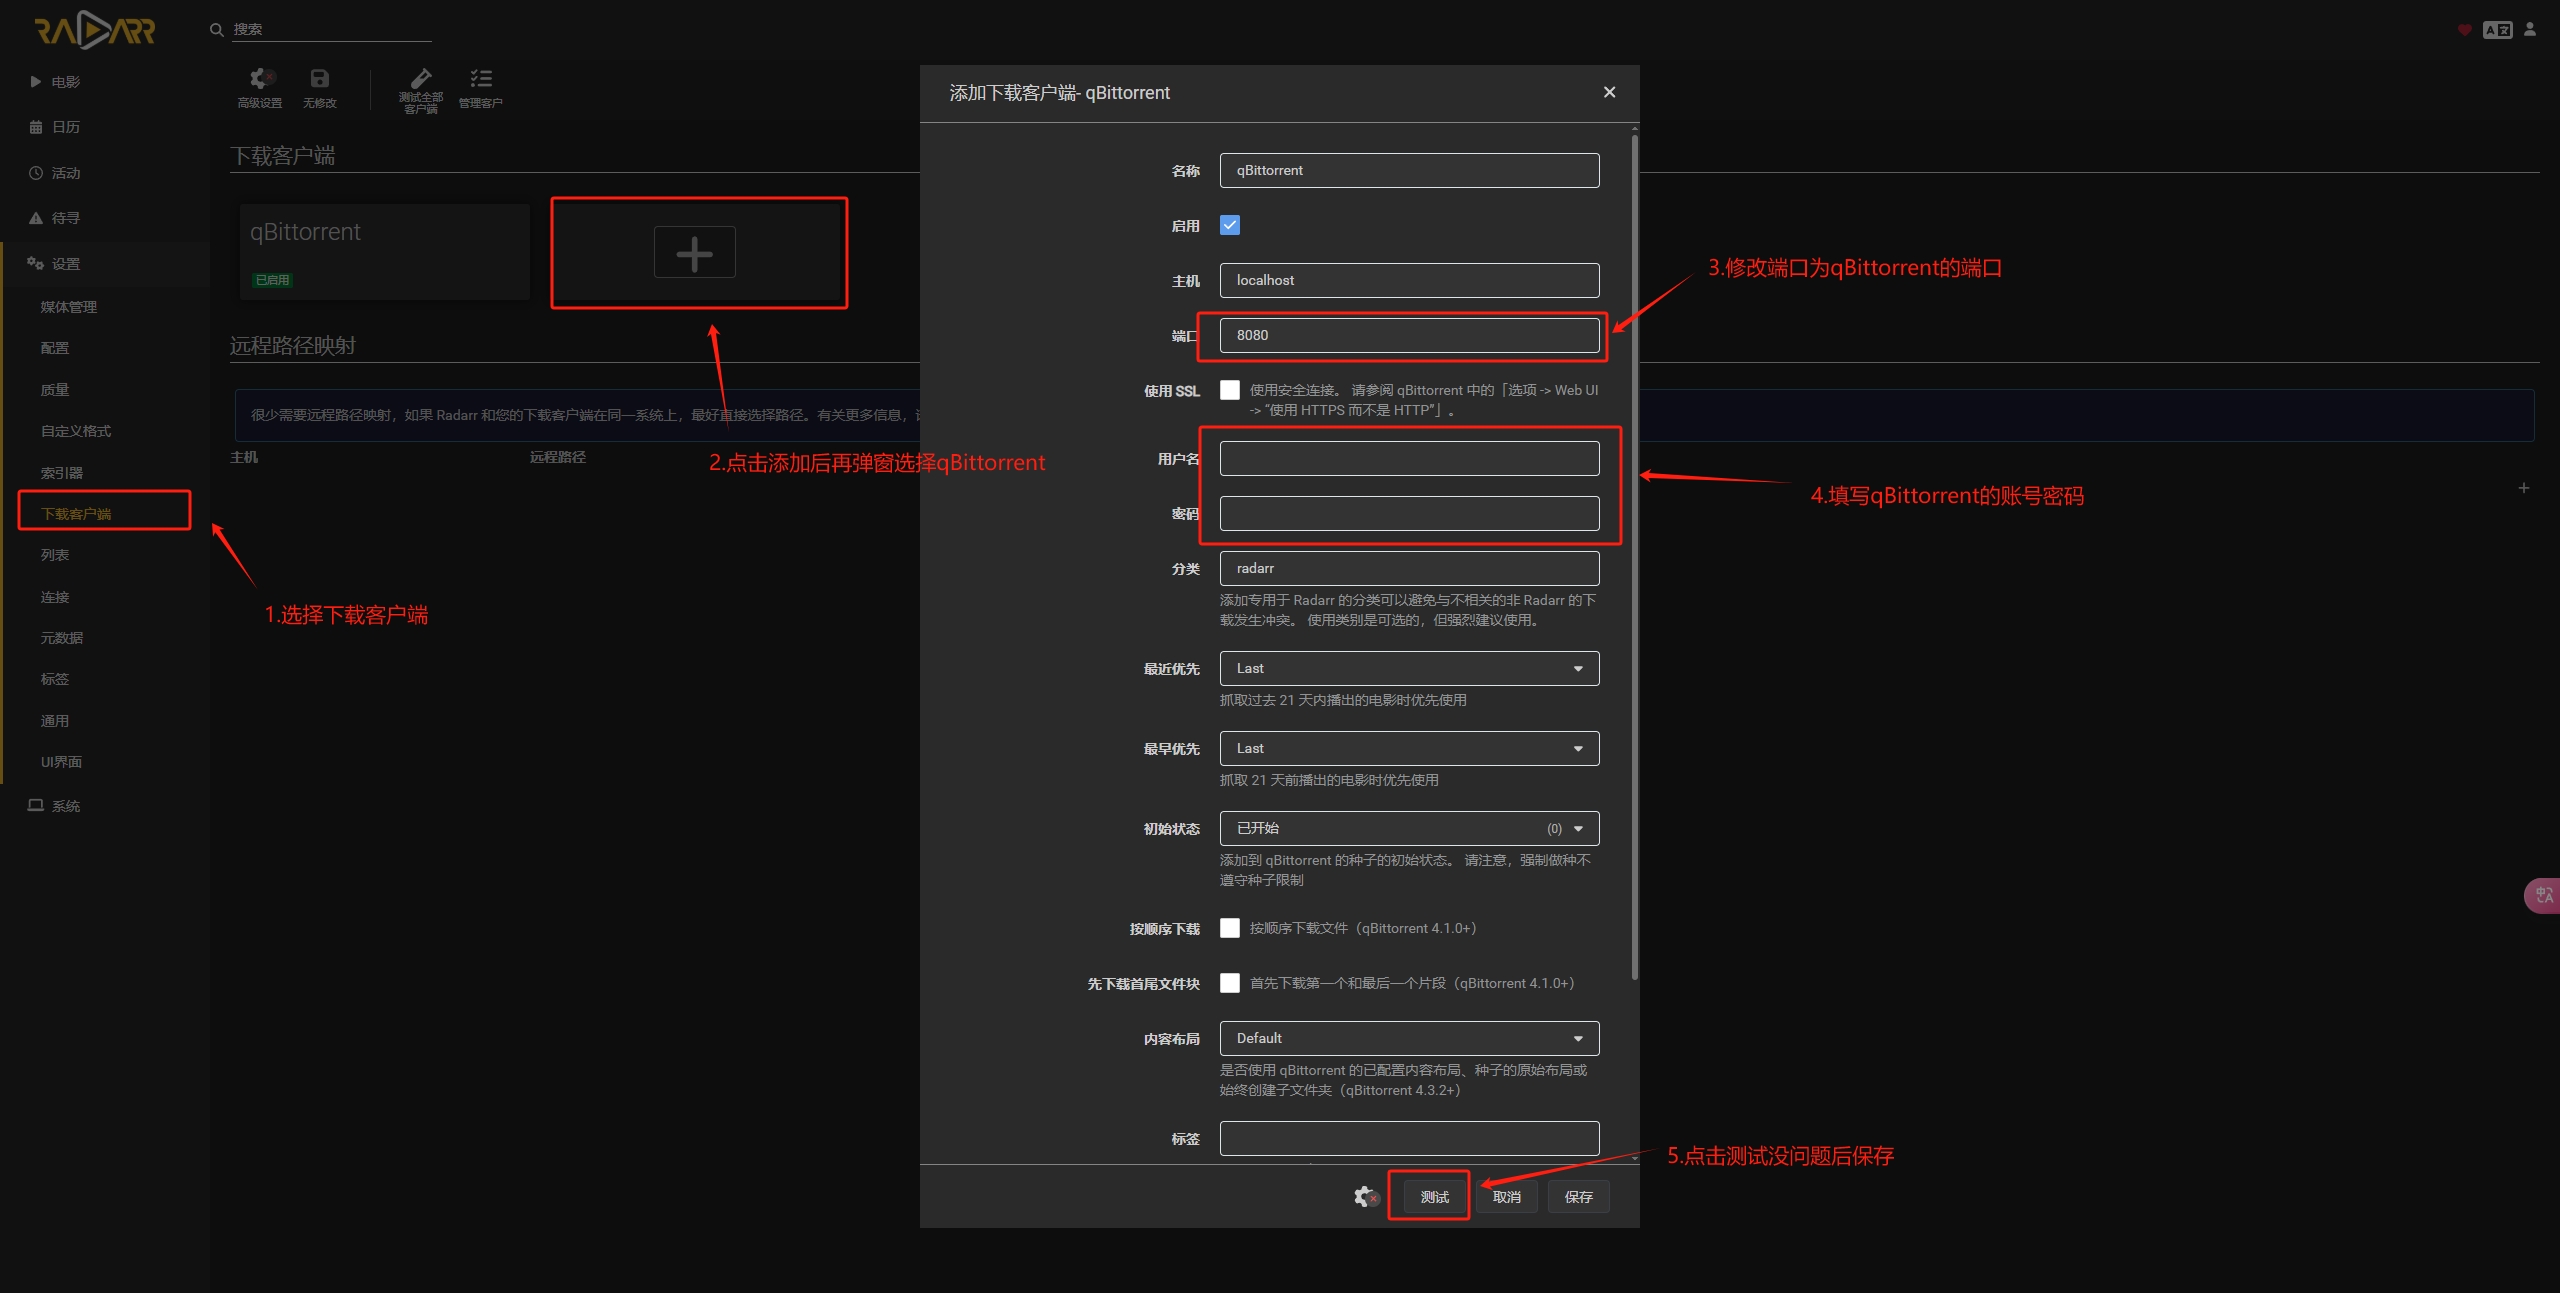Viewport: 2560px width, 1293px height.
Task: Open 系统 system in sidebar
Action: tap(105, 806)
